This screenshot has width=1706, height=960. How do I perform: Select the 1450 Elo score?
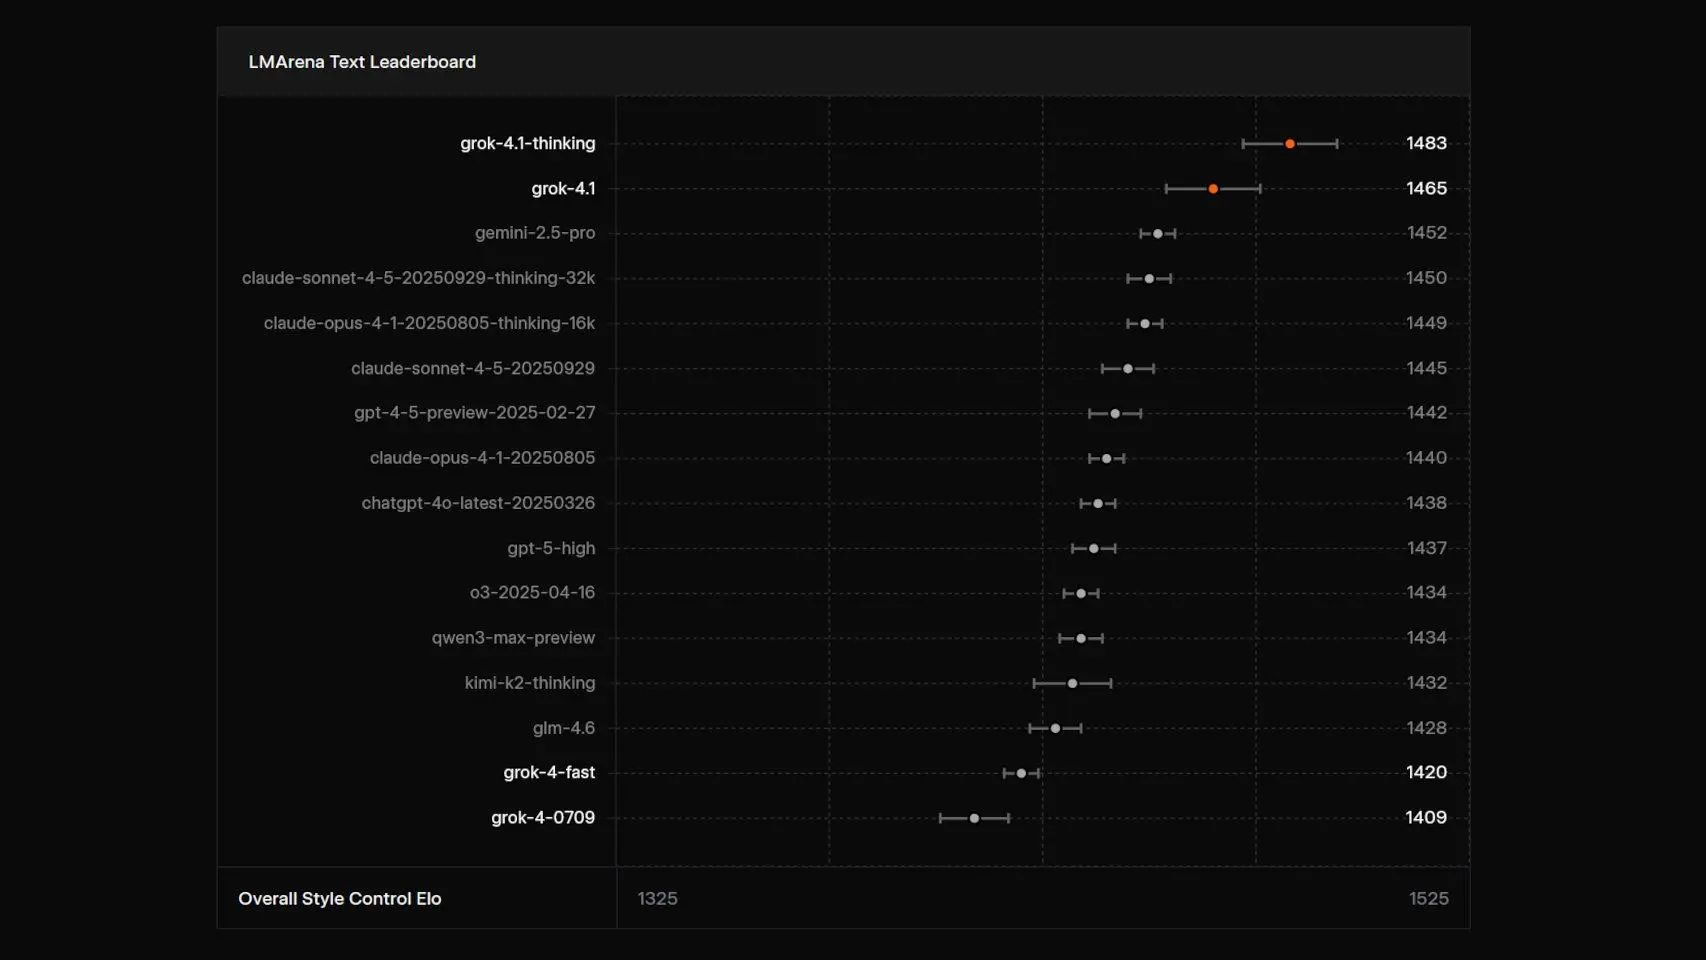point(1426,278)
